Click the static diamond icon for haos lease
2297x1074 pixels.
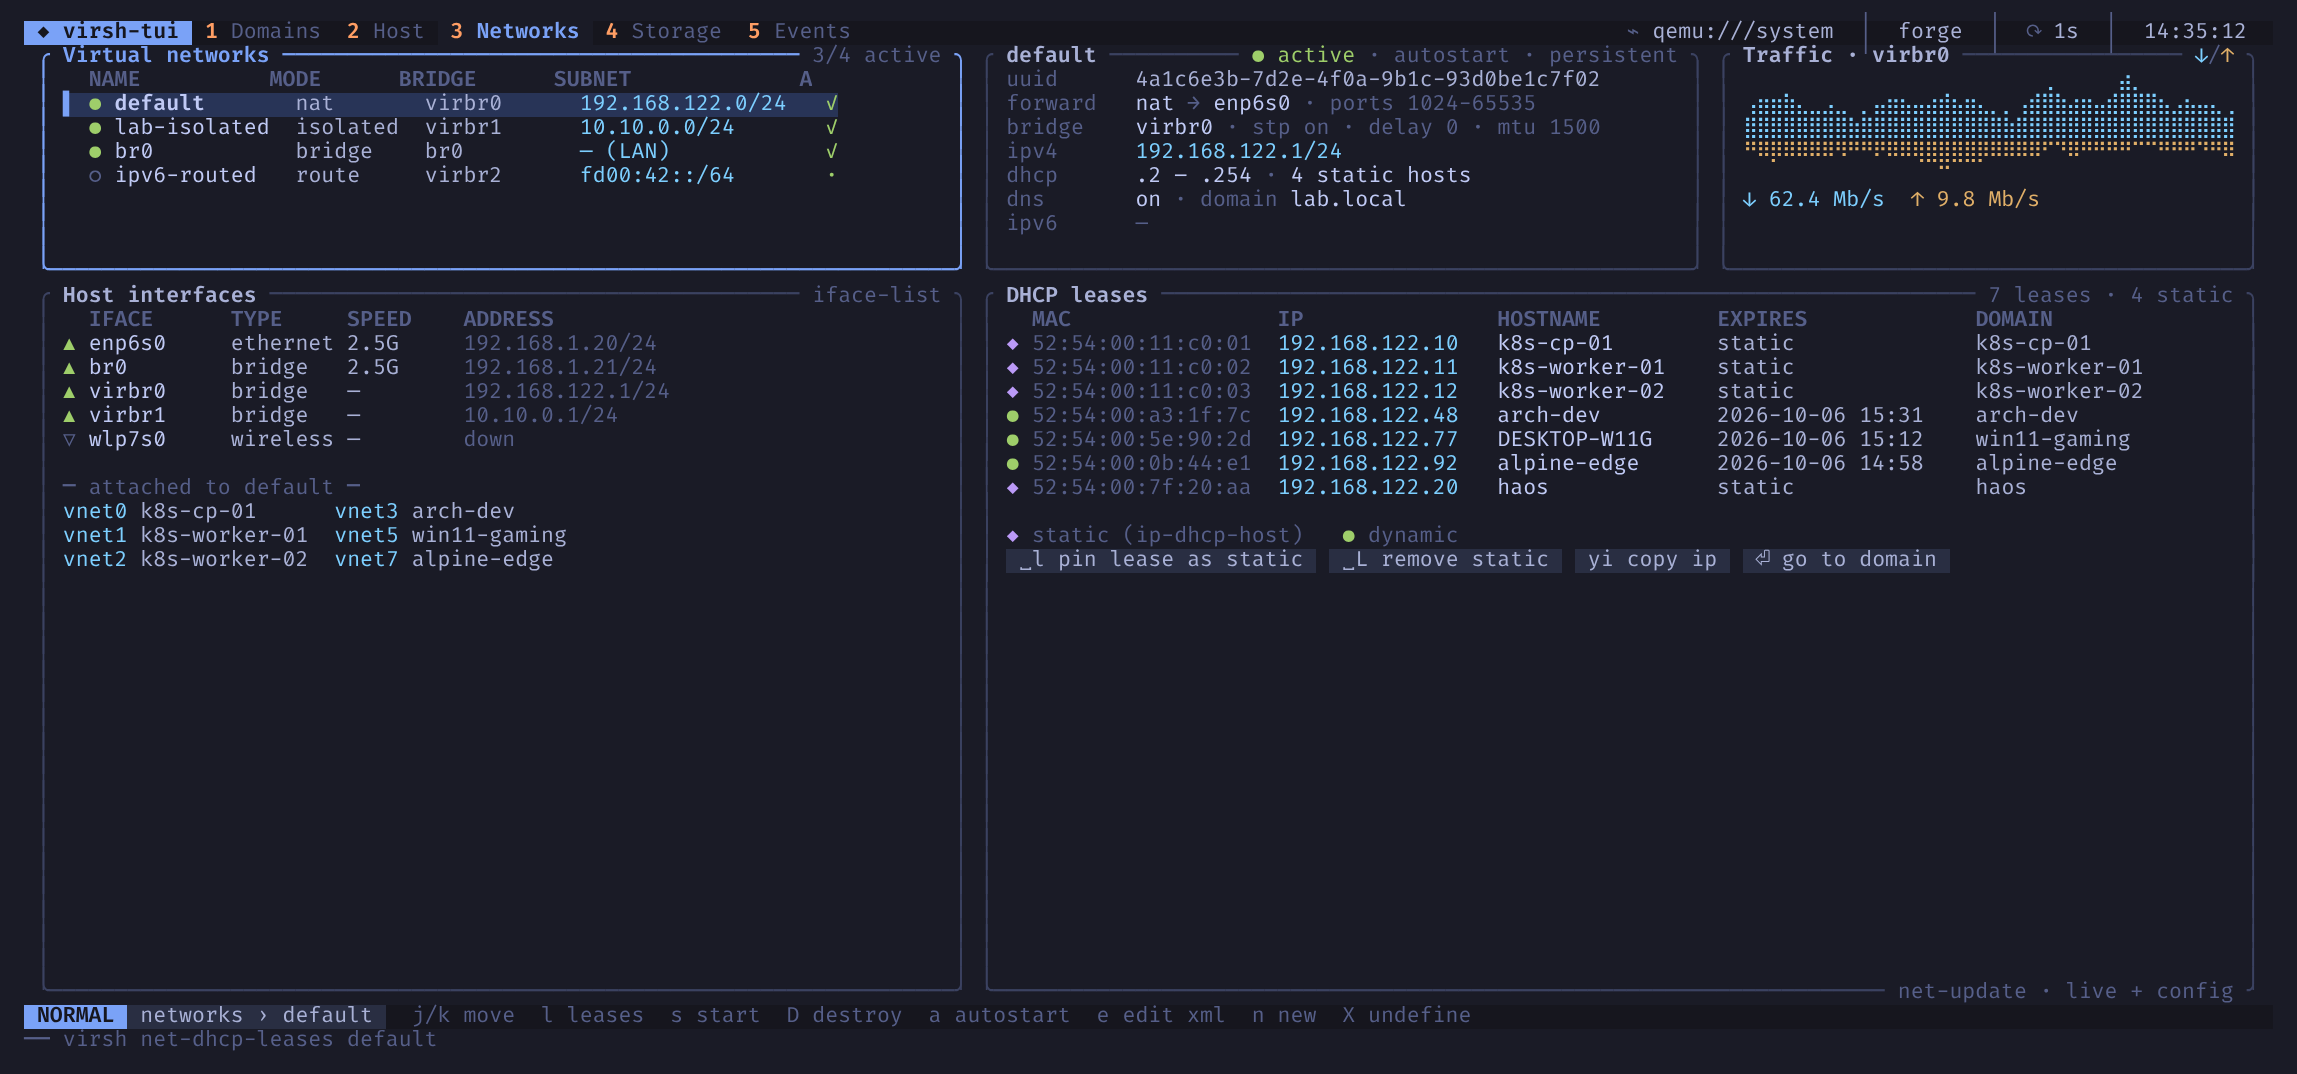pyautogui.click(x=1012, y=487)
